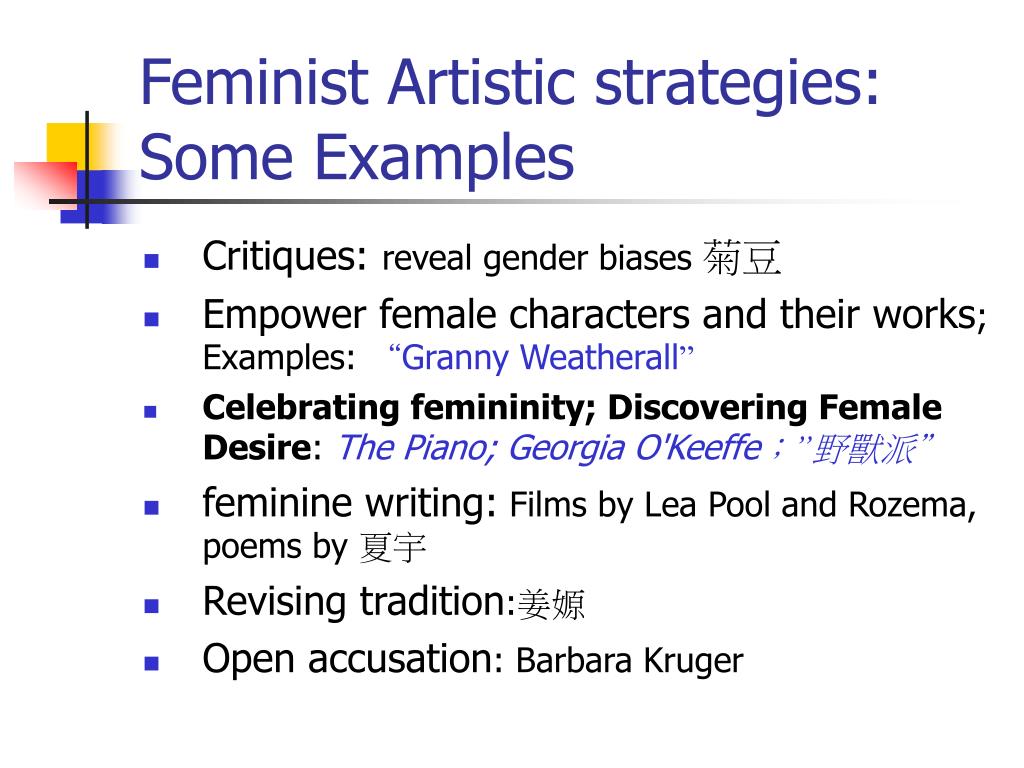Click the 姜嫄 characters after Revising tradition
This screenshot has width=1024, height=768.
tap(551, 604)
